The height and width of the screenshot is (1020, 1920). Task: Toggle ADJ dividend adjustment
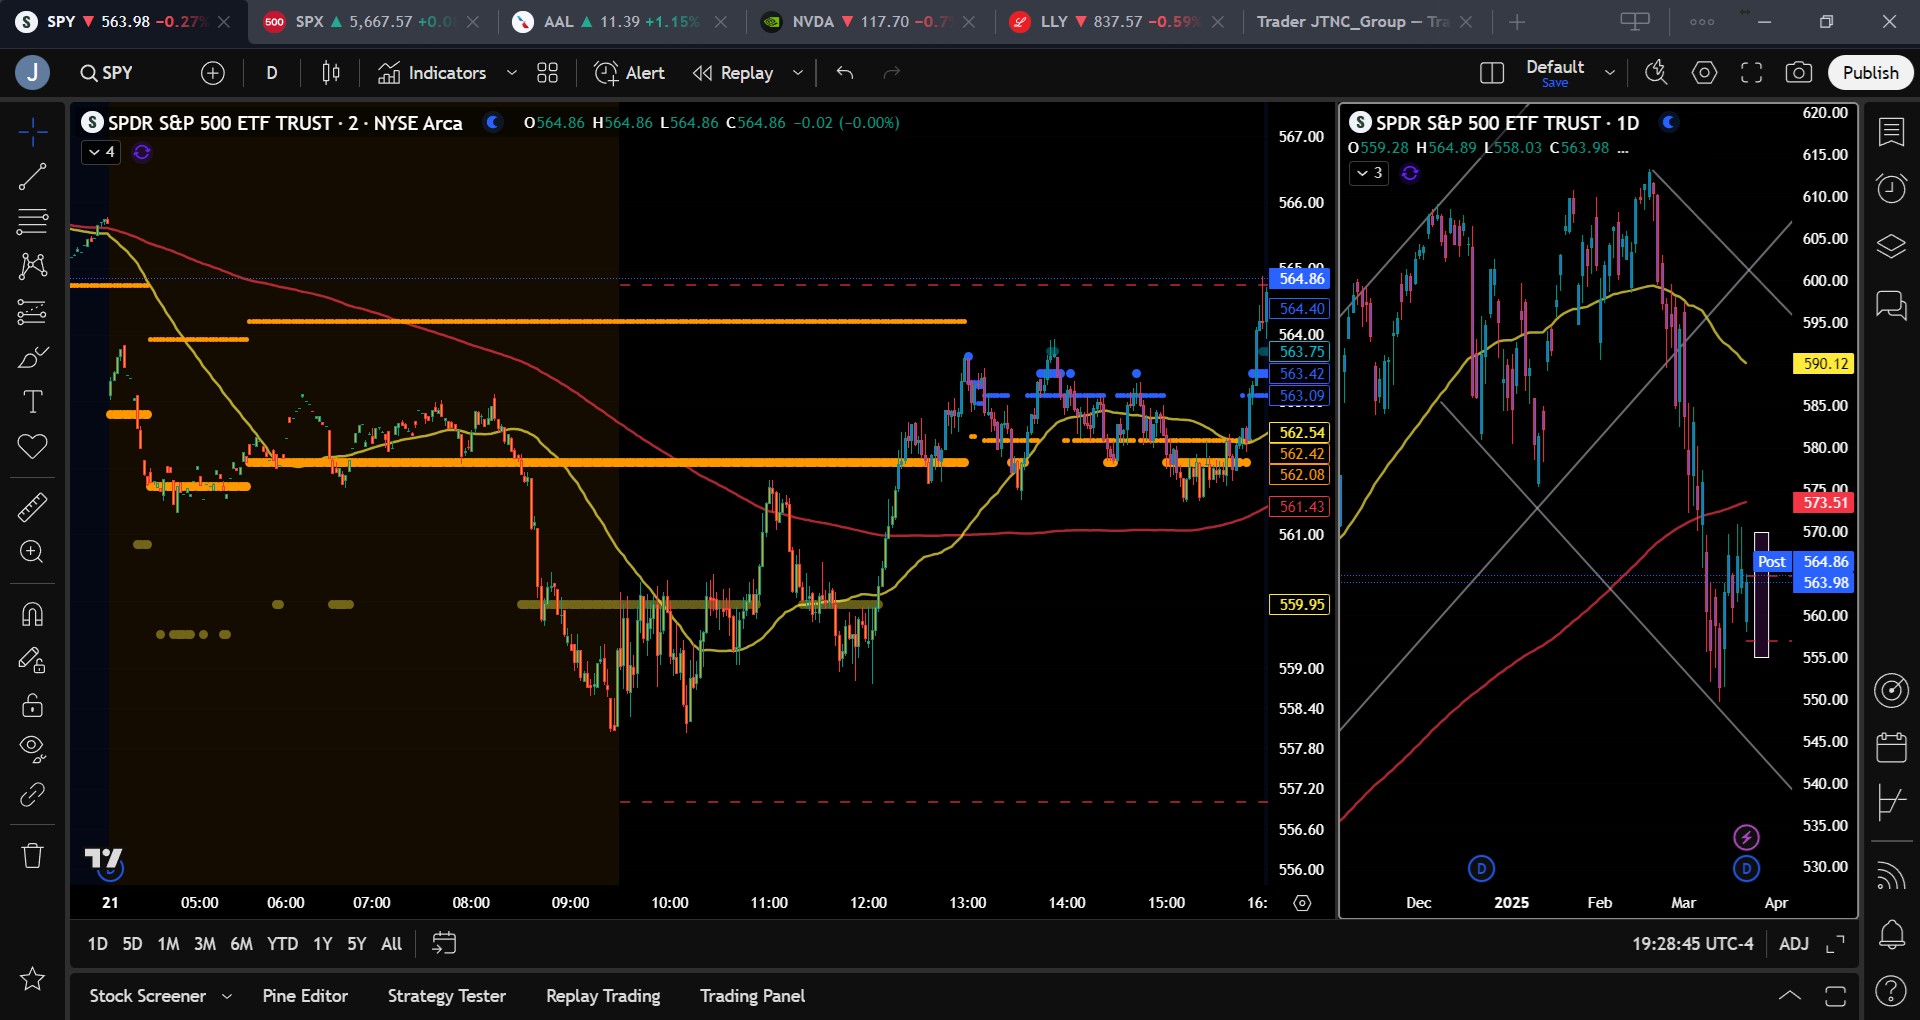[x=1794, y=944]
